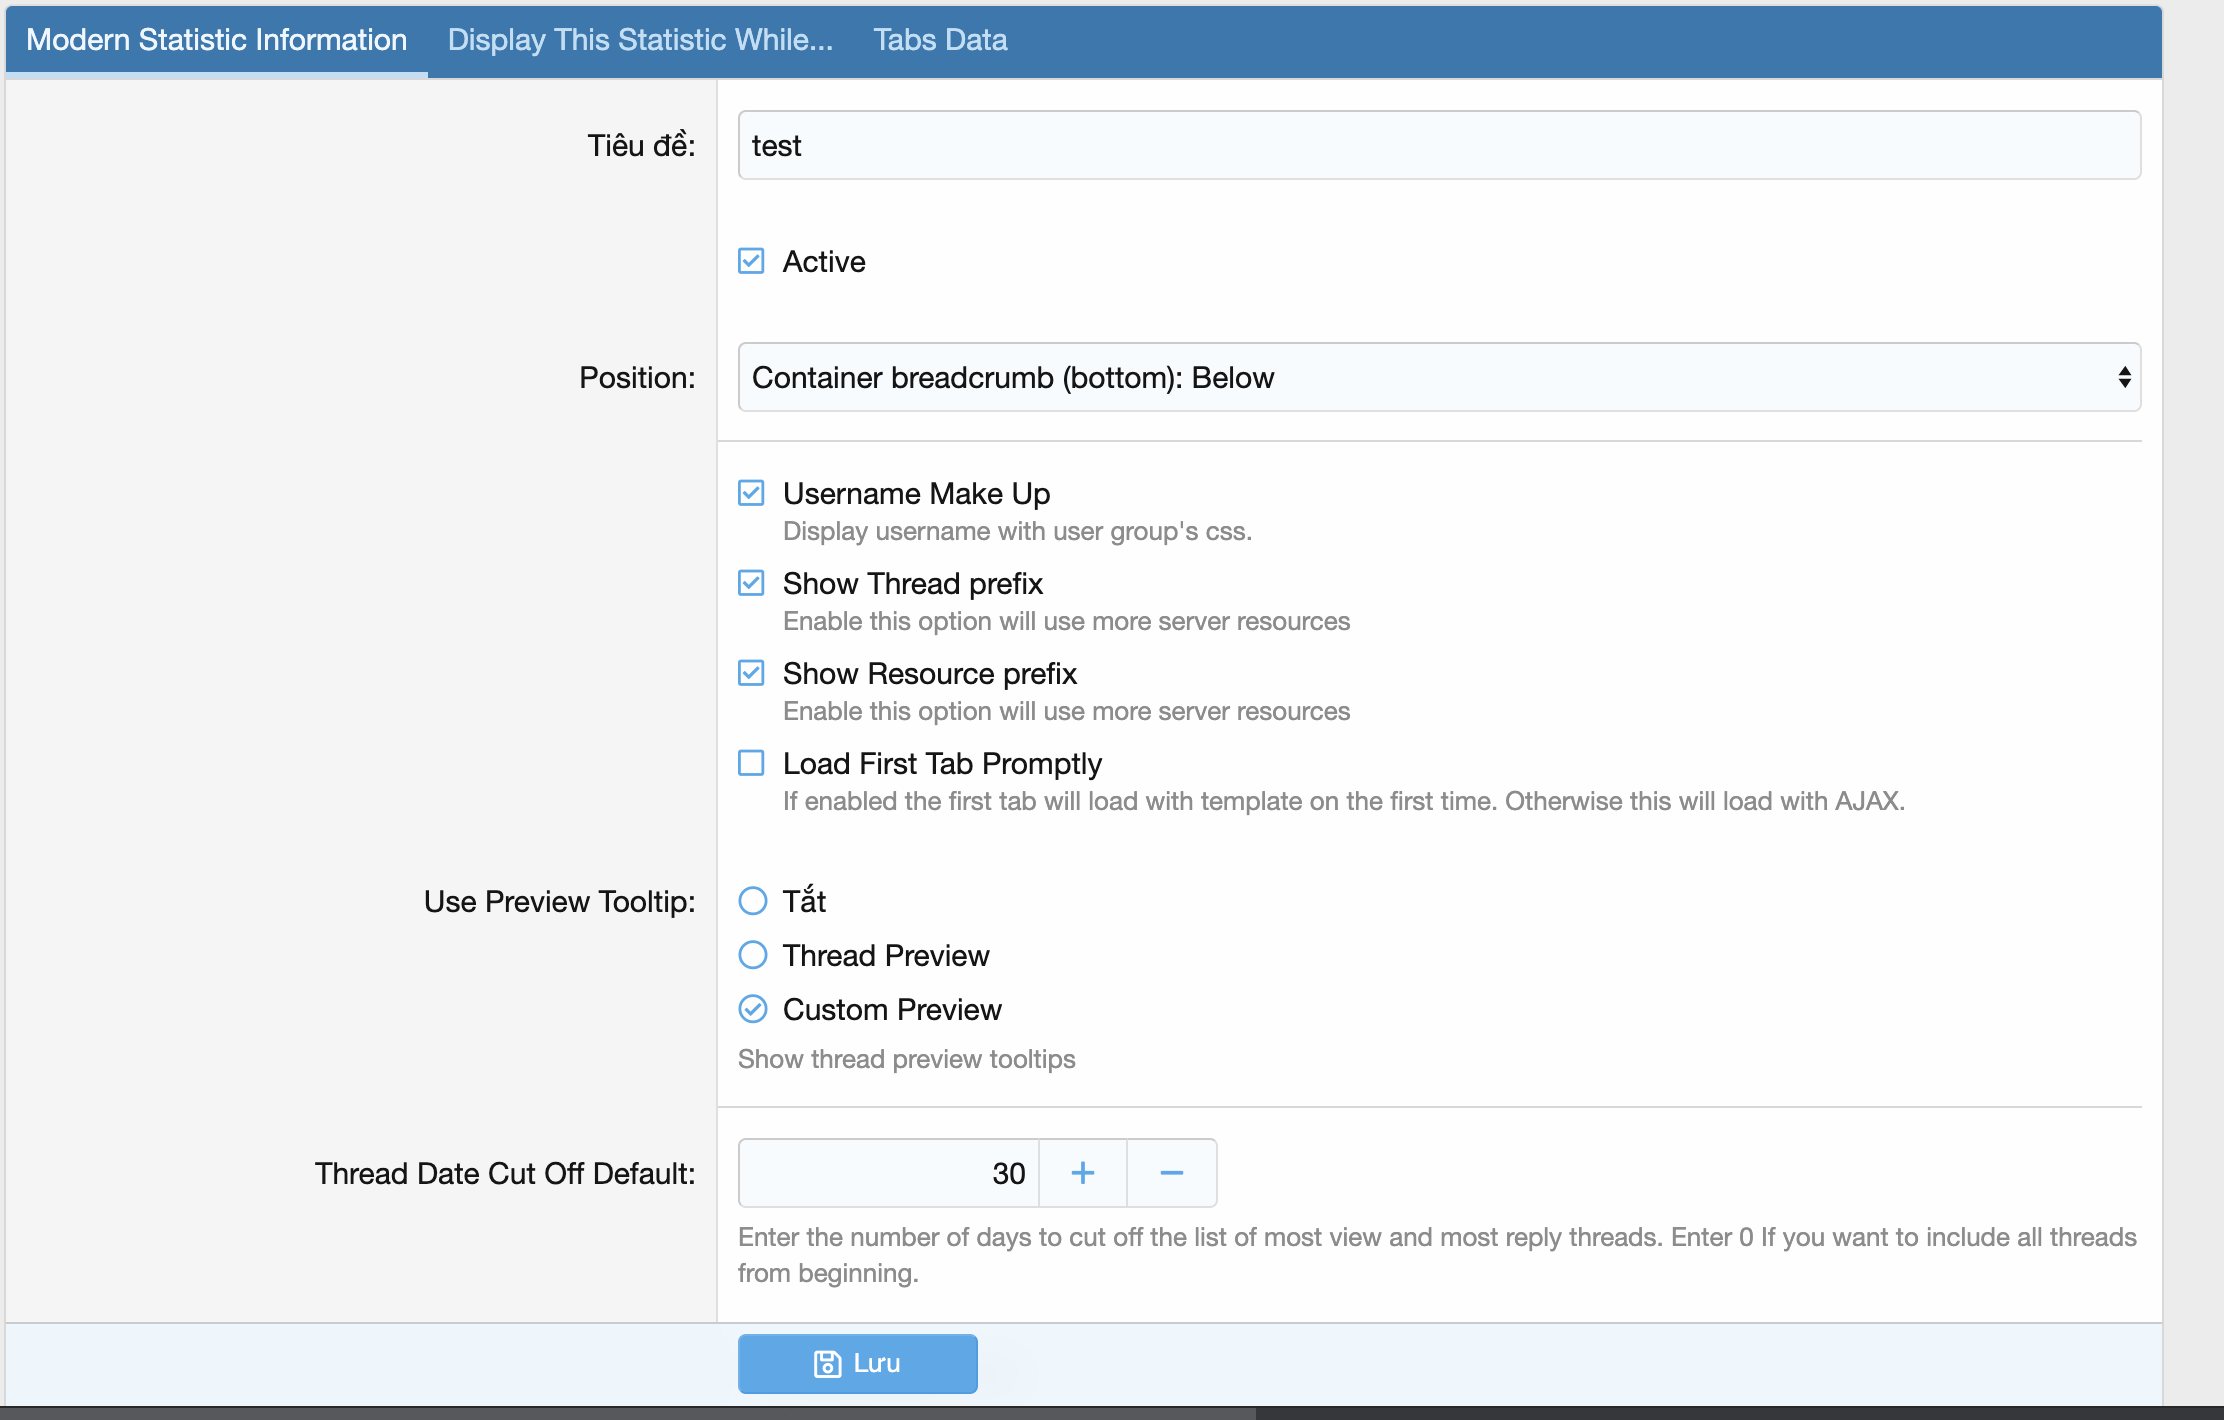Uncheck Show Resource prefix

click(751, 673)
